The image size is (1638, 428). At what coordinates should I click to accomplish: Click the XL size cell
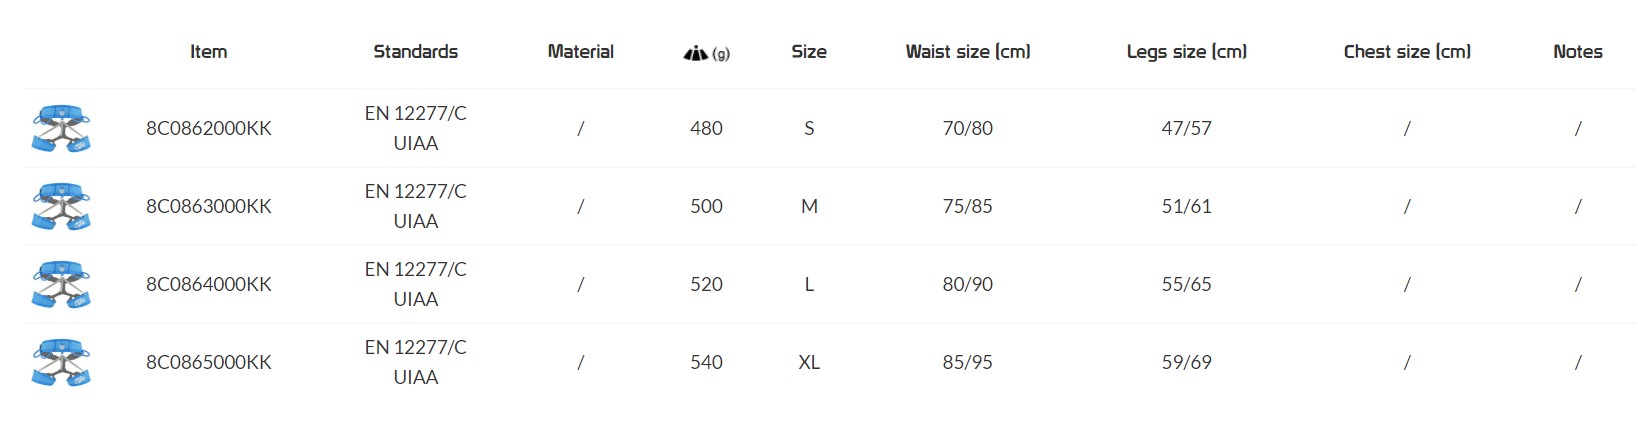click(809, 363)
